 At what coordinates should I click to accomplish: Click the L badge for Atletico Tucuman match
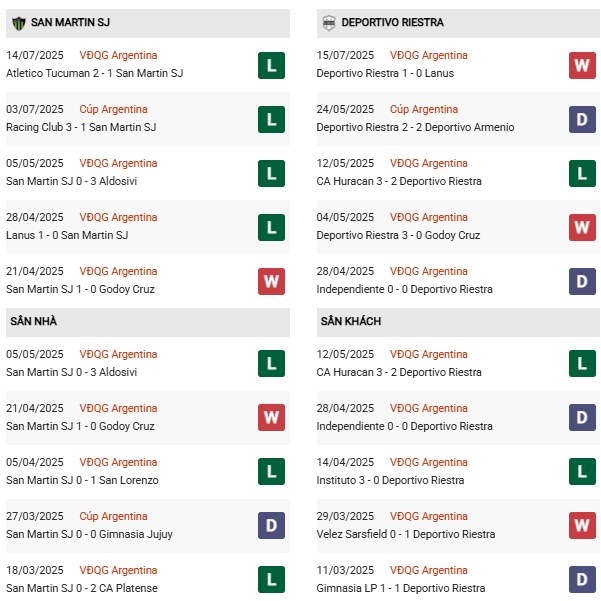270,65
